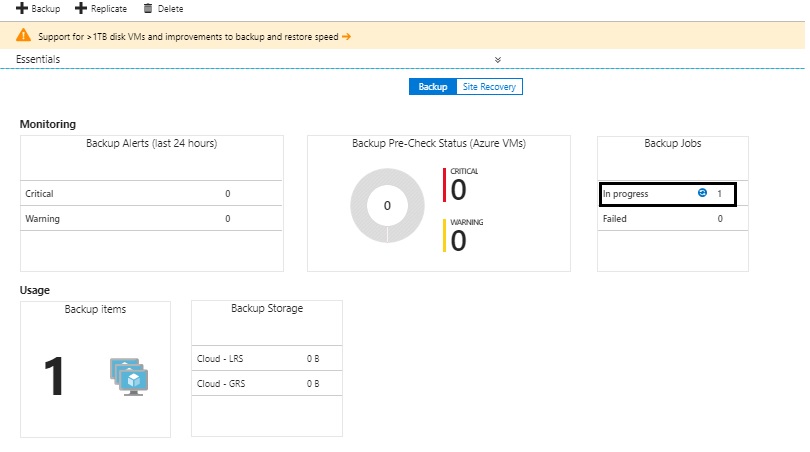Expand the Essentials section chevron
Viewport: 810px width, 452px height.
pyautogui.click(x=497, y=60)
